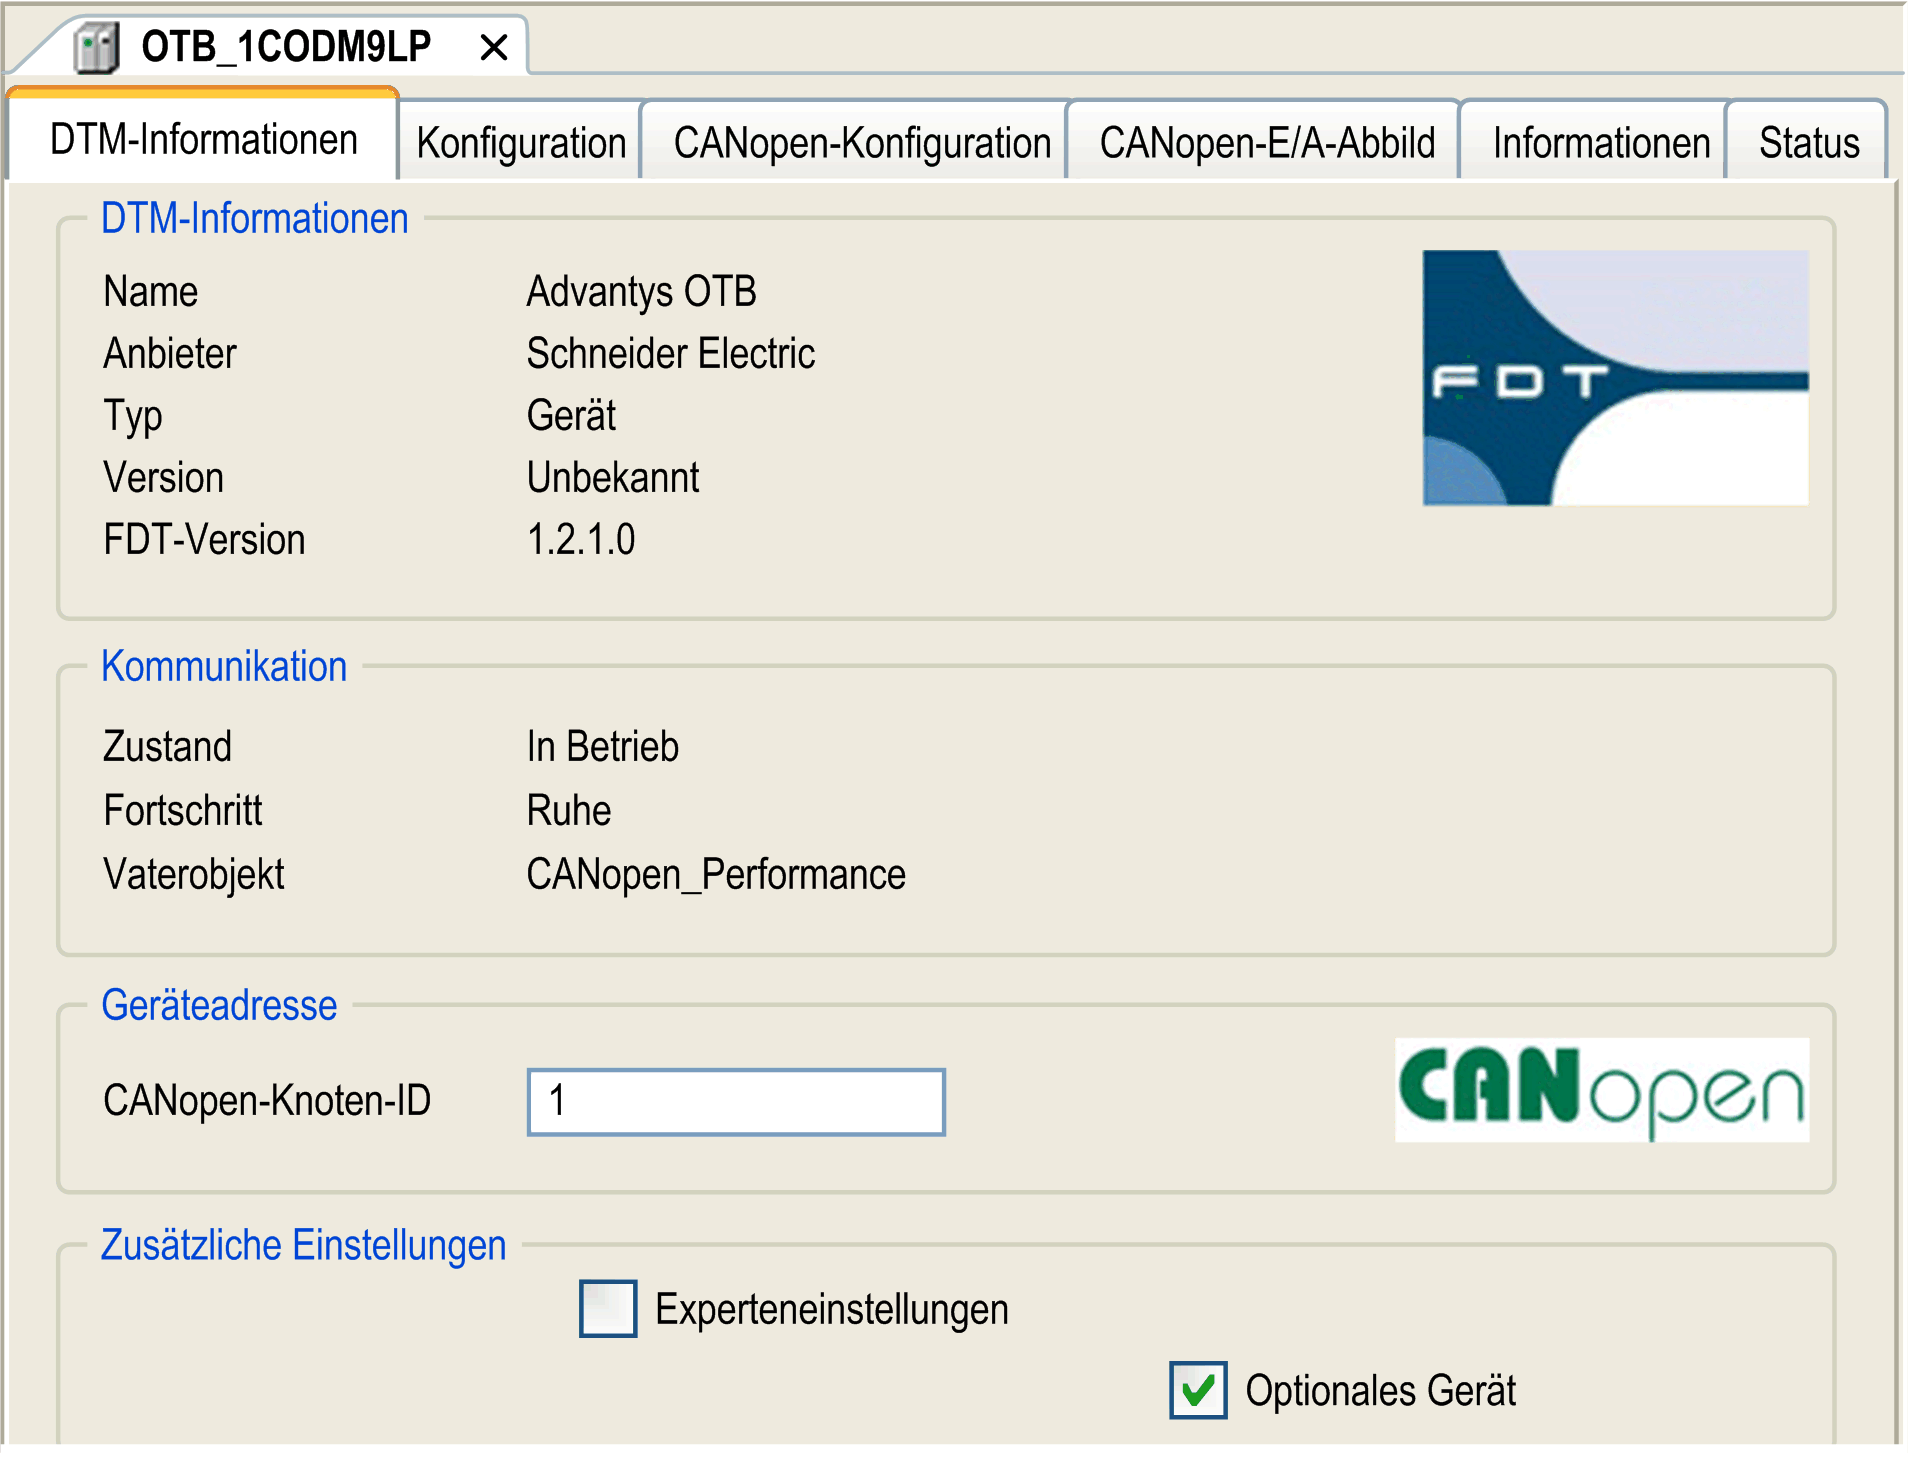
Task: Click the Zusätzliche Einstellungen group heading
Action: pos(303,1245)
